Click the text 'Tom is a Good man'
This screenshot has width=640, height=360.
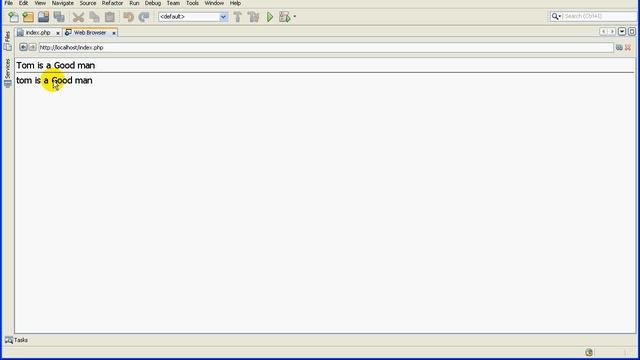(56, 65)
